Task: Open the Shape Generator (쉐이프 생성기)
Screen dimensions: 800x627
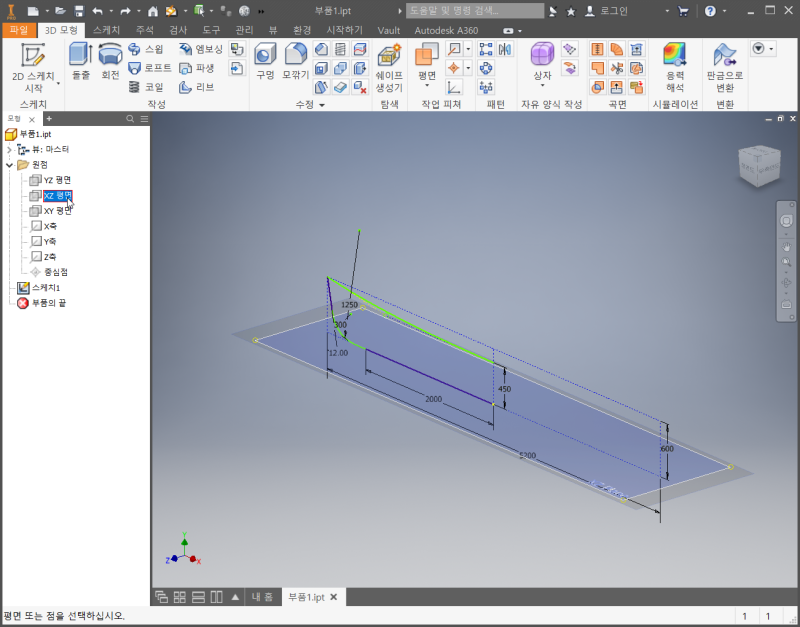Action: pos(389,68)
